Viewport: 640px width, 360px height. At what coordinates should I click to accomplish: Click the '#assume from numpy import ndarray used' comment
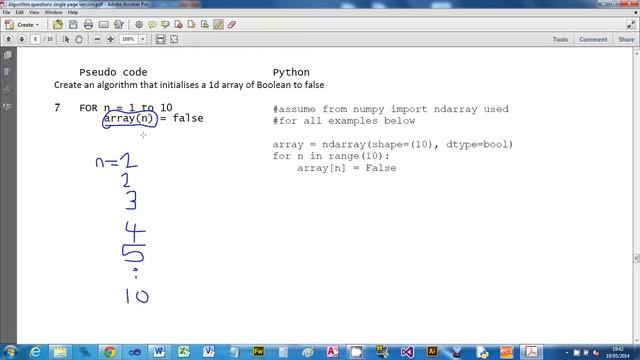click(x=391, y=109)
